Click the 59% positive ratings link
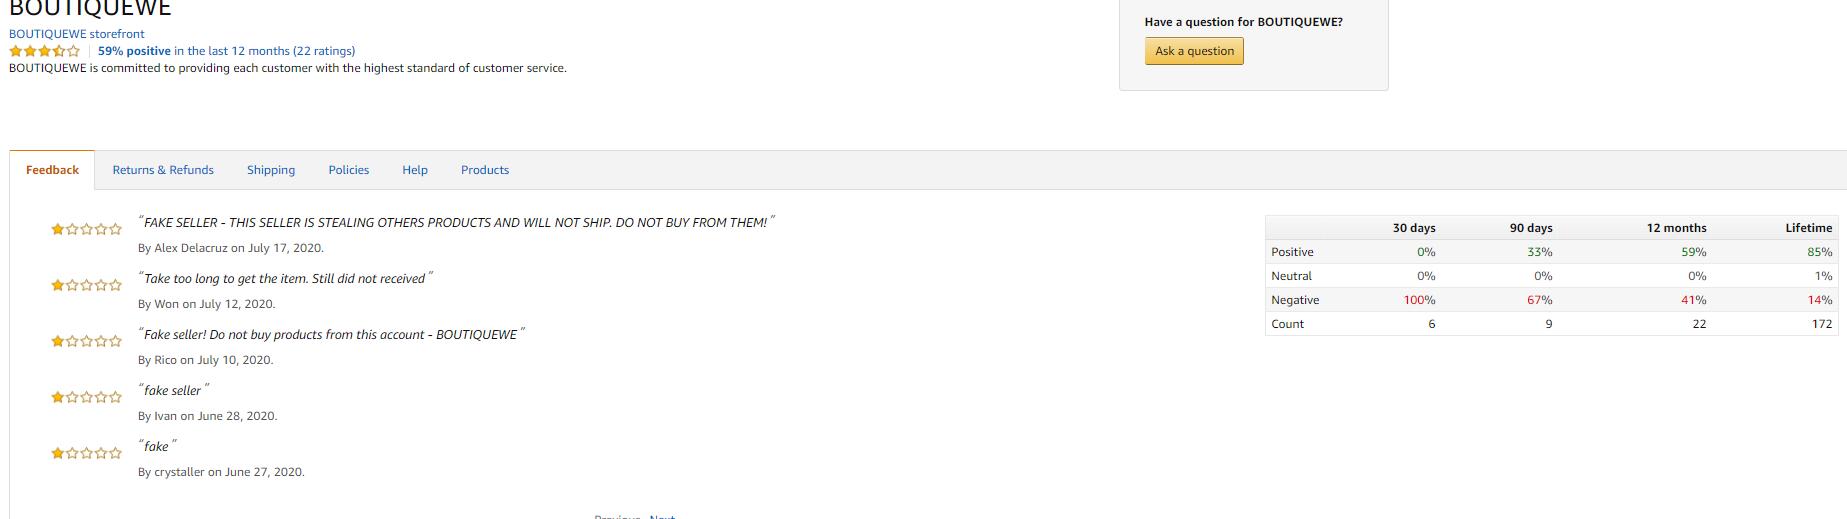The height and width of the screenshot is (519, 1847). pos(134,51)
